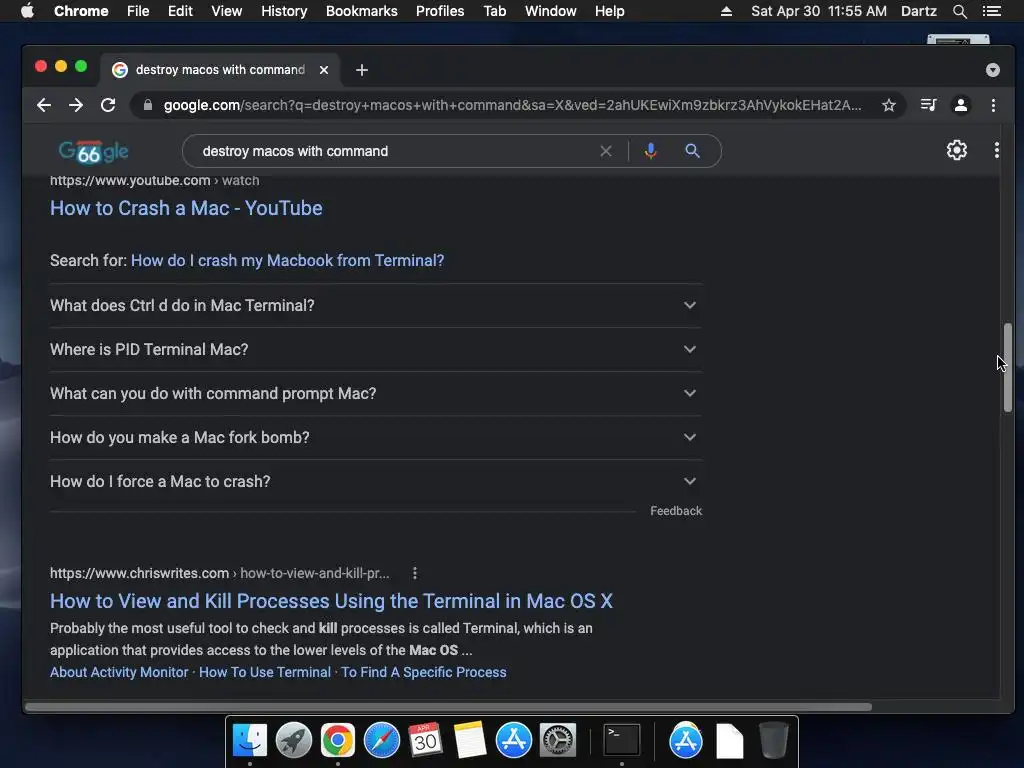Open System Preferences from the Dock
Image resolution: width=1024 pixels, height=768 pixels.
point(557,740)
